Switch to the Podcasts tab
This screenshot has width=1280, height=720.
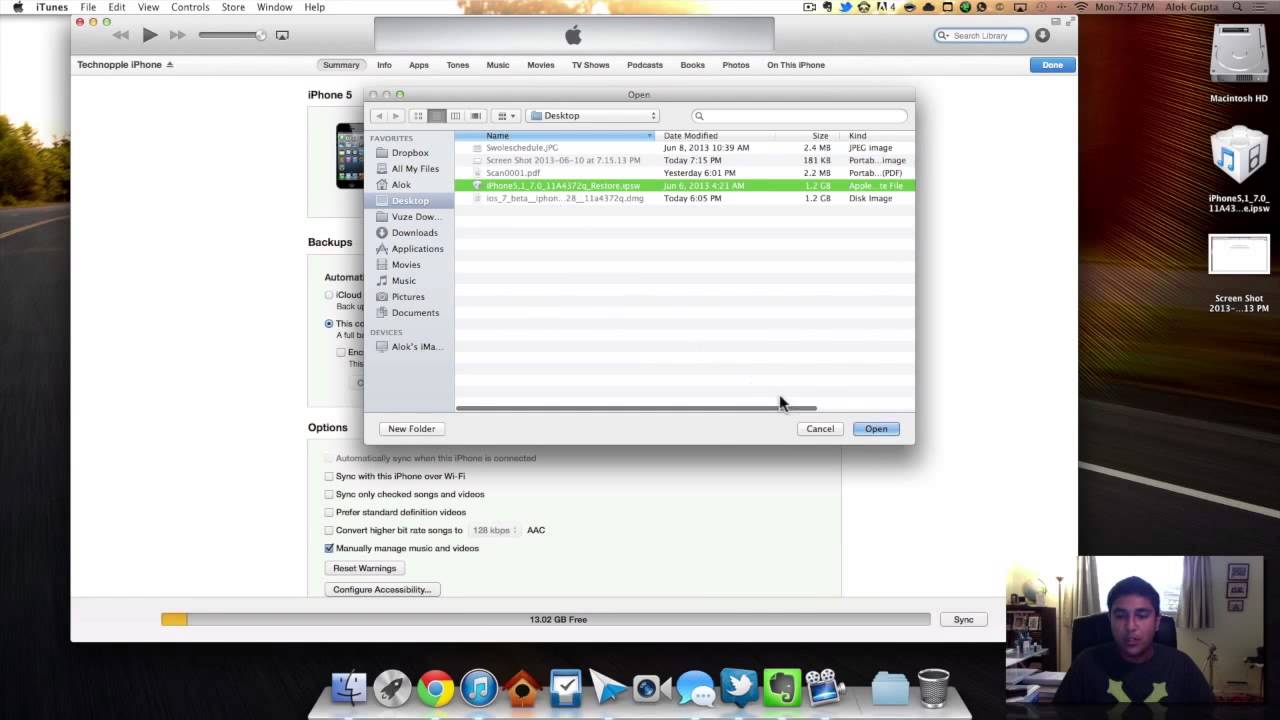click(x=645, y=65)
